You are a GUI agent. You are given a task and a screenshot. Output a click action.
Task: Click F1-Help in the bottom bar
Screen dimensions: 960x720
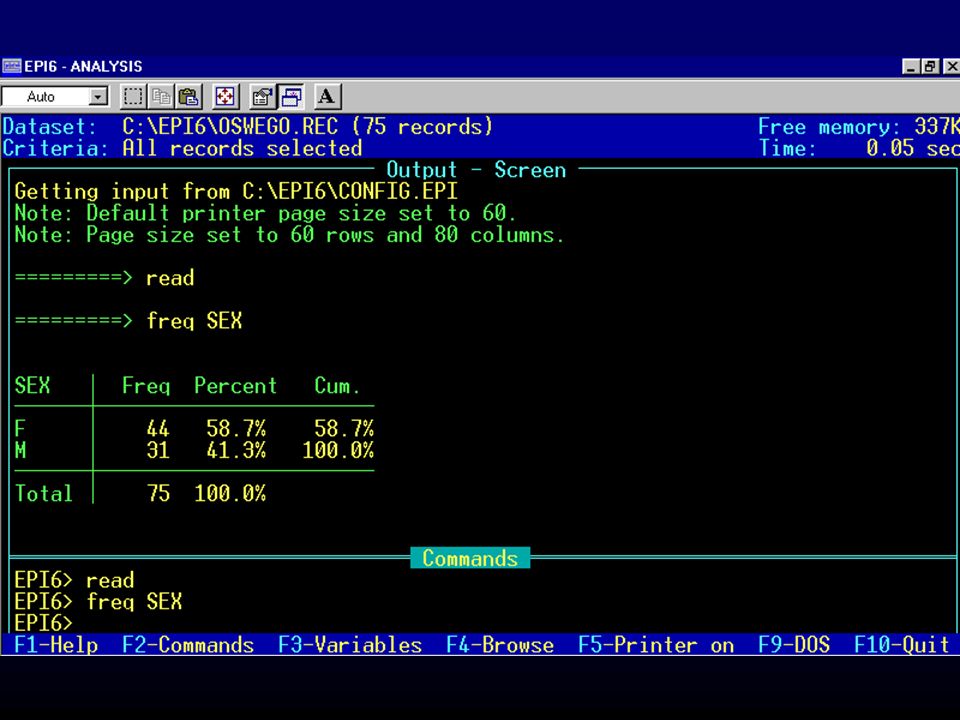pos(56,645)
